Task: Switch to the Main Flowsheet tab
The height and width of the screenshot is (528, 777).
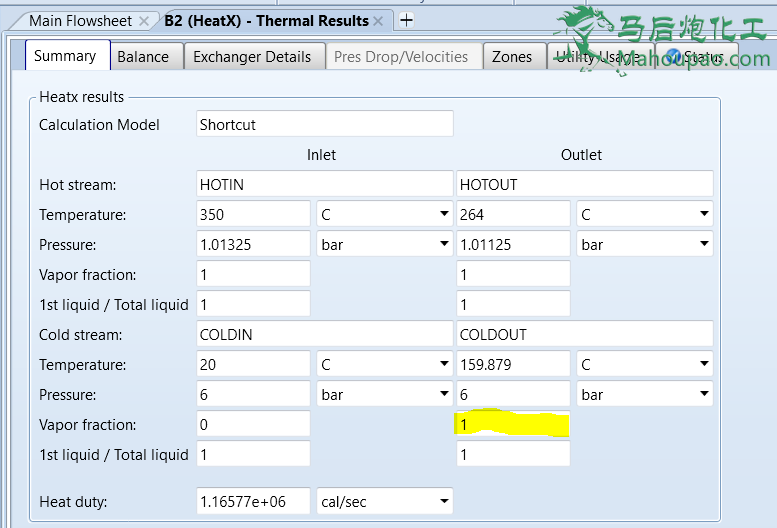Action: click(80, 21)
